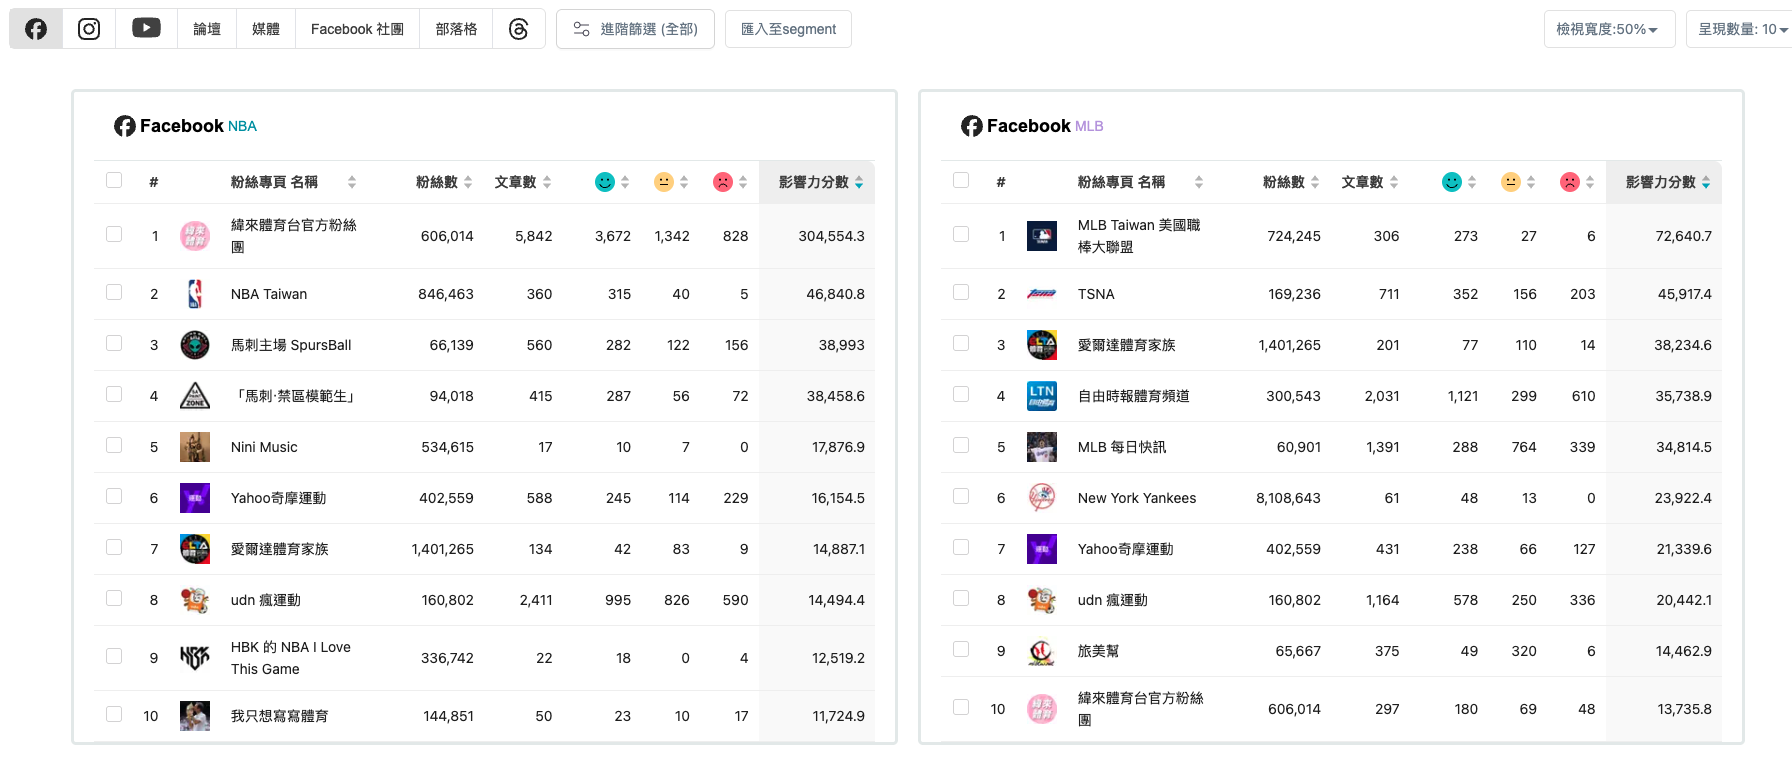1792x758 pixels.
Task: Open the Yahoo奇摩運動 avatar in NBA table
Action: pyautogui.click(x=195, y=498)
